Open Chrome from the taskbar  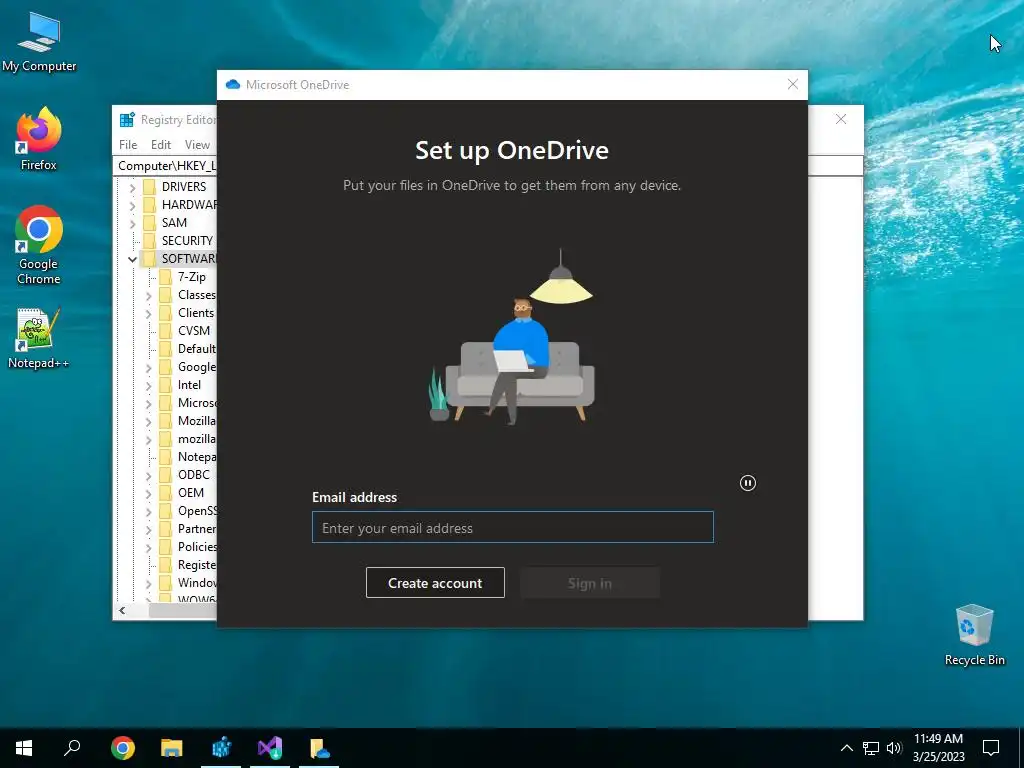[123, 748]
